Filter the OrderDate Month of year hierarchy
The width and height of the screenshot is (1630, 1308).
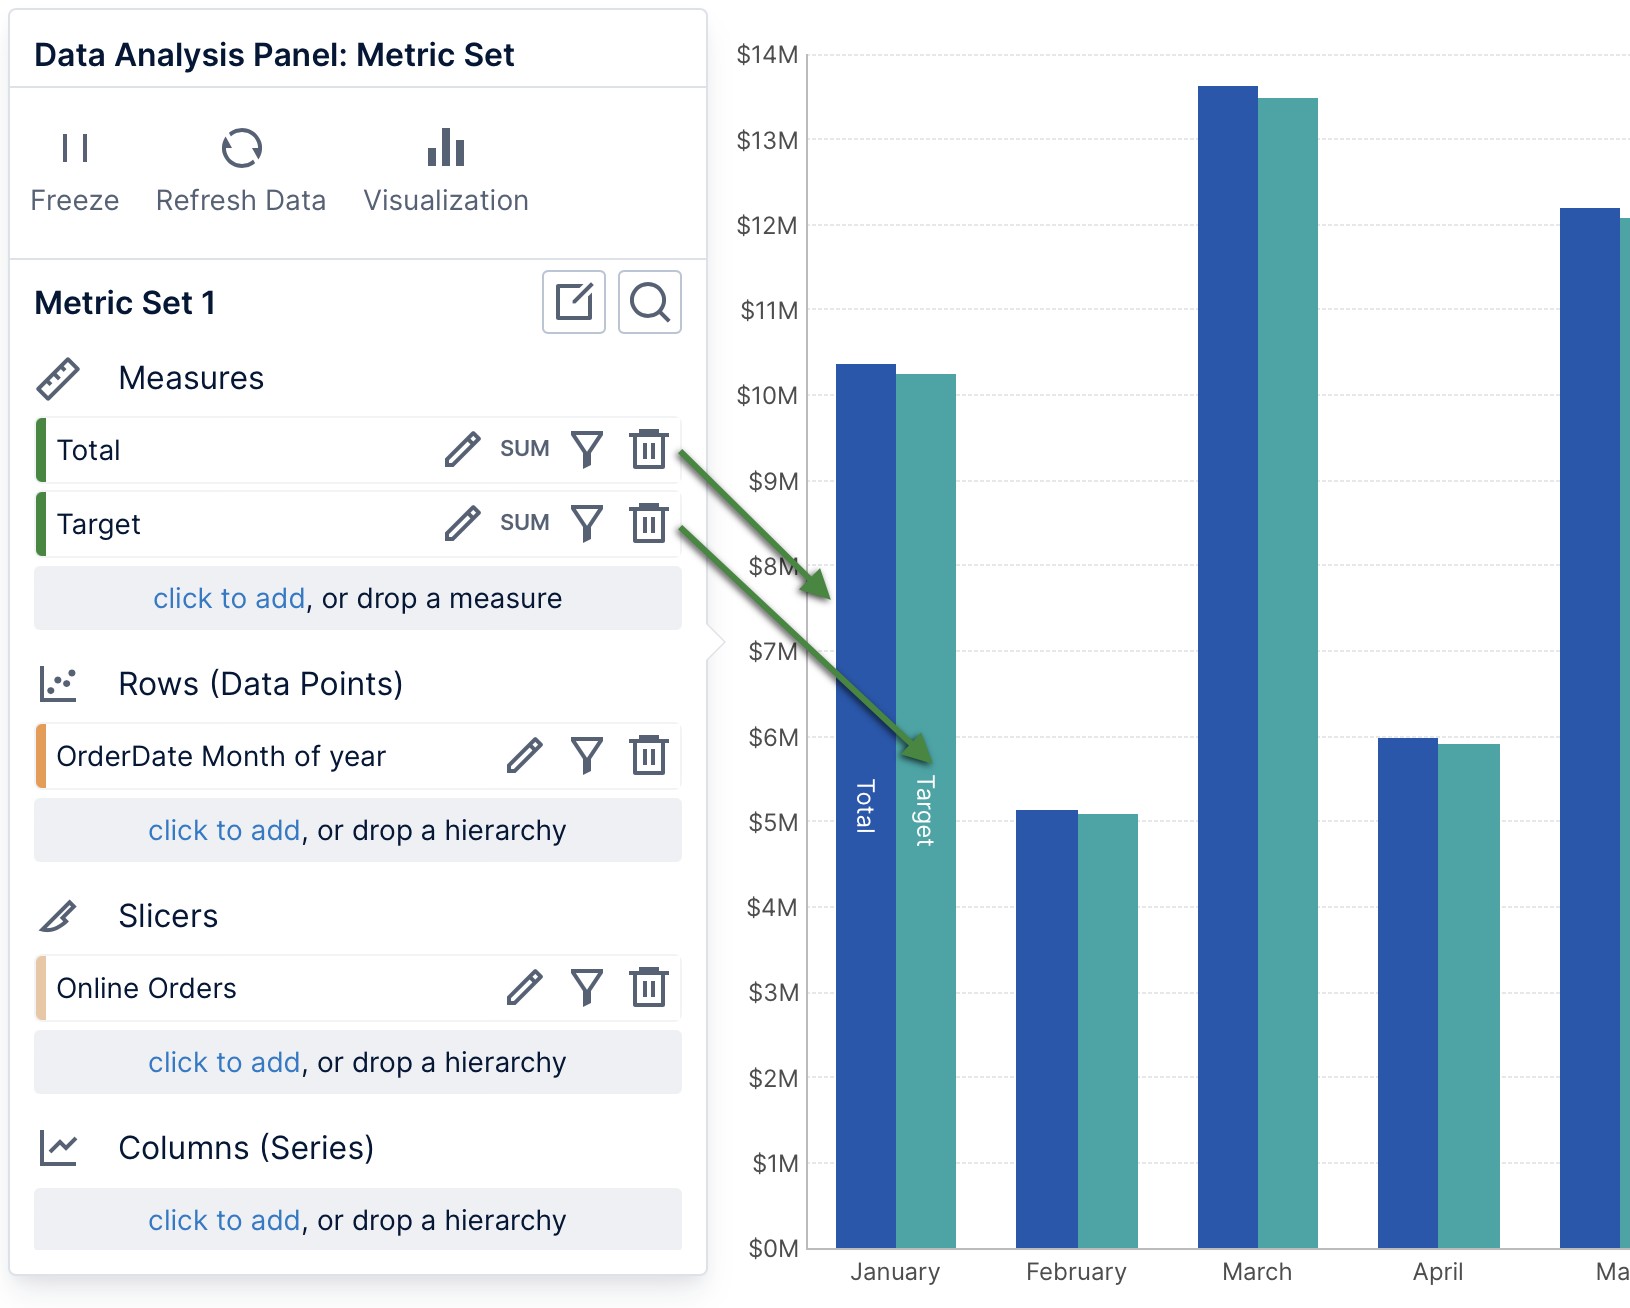(587, 756)
